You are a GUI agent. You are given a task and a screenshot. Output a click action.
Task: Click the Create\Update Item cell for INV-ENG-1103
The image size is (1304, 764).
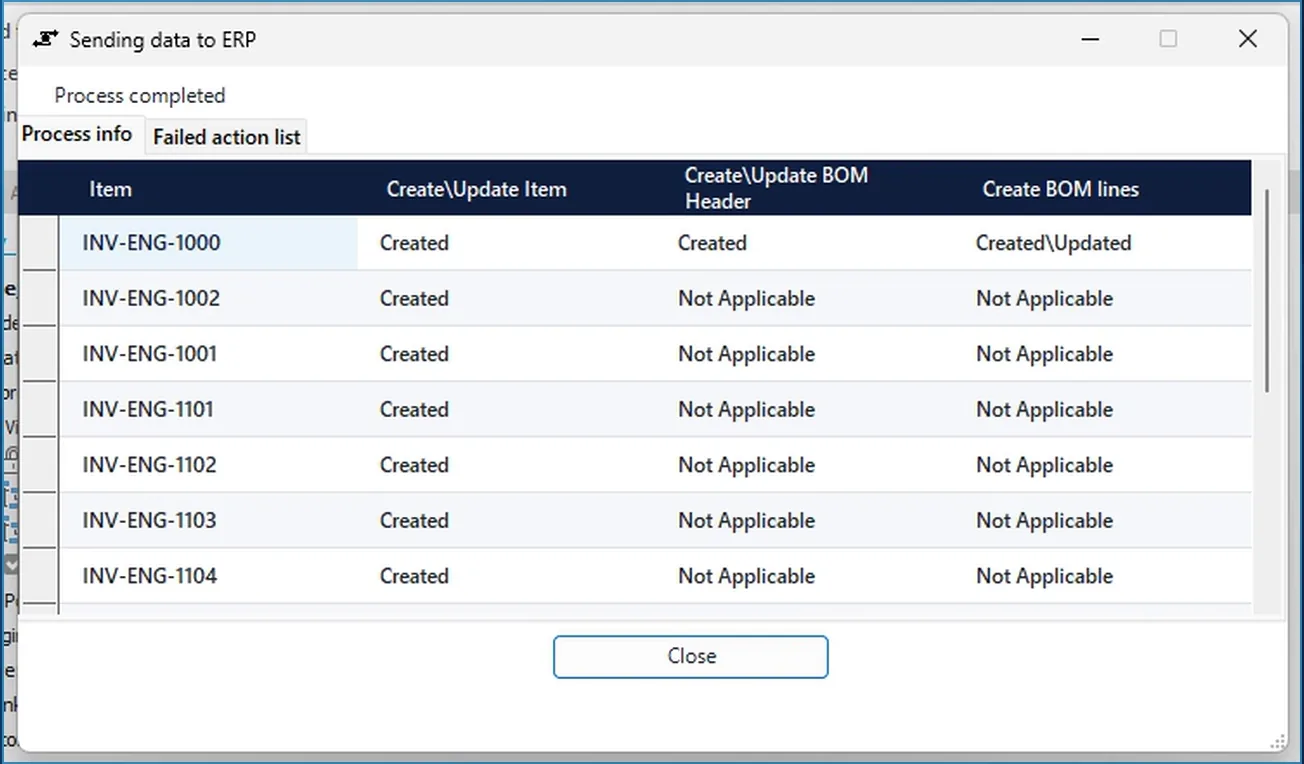[506, 521]
